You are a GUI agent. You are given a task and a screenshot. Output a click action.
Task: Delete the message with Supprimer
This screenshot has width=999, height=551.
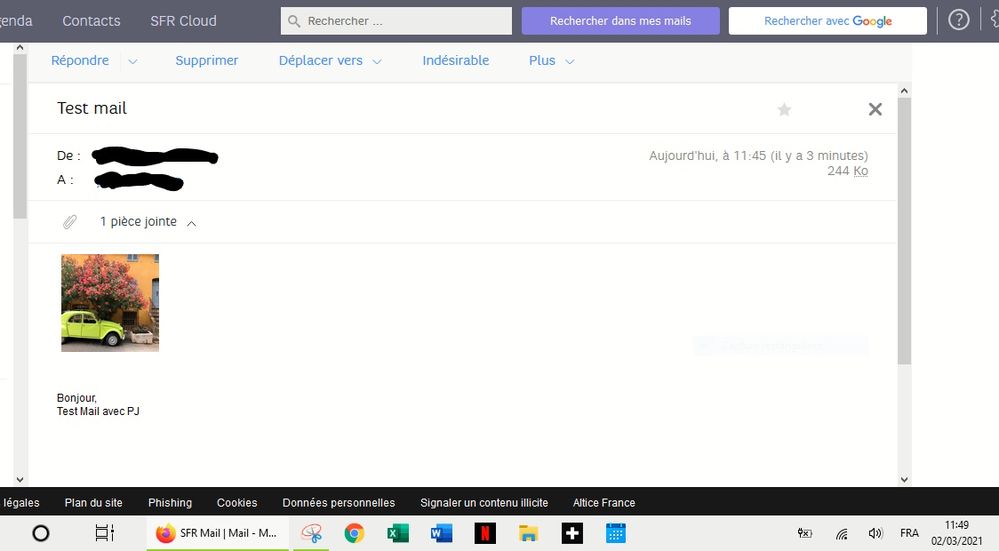pyautogui.click(x=206, y=61)
